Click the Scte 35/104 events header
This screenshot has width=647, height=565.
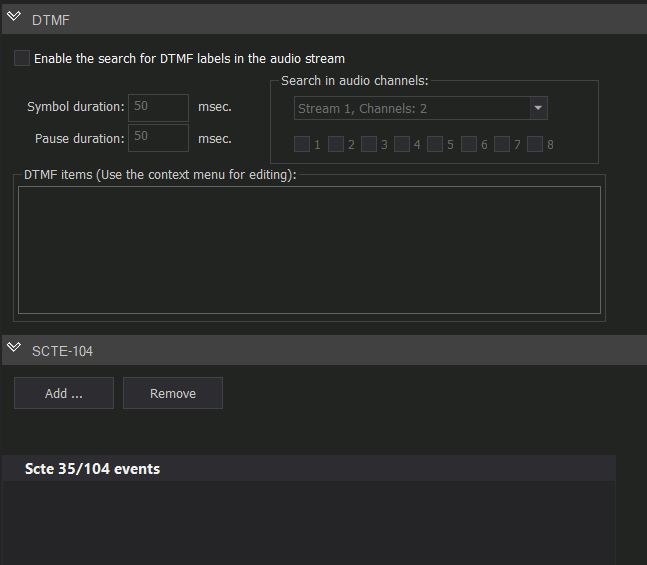[x=309, y=468]
